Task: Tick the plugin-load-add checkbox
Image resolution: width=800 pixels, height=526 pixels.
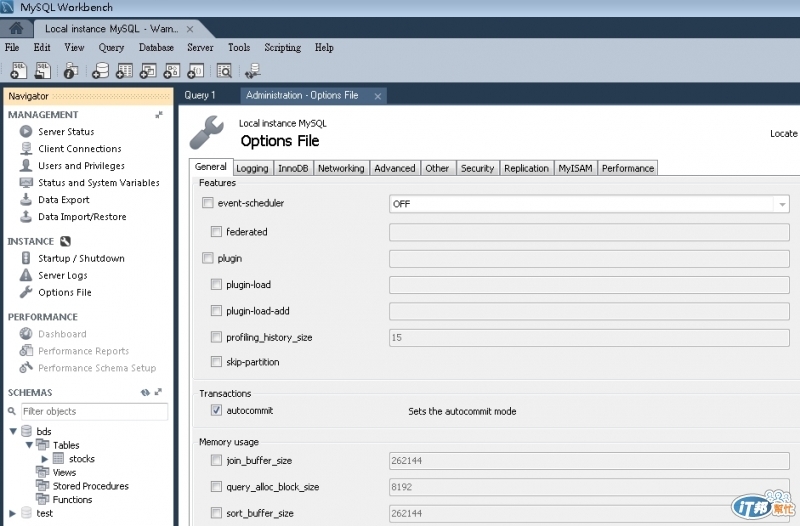Action: tap(216, 310)
